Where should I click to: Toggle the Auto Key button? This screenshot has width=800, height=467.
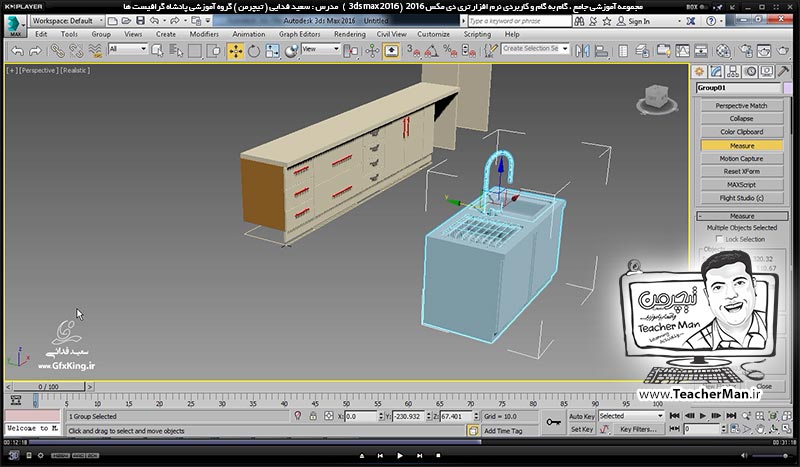pos(582,416)
